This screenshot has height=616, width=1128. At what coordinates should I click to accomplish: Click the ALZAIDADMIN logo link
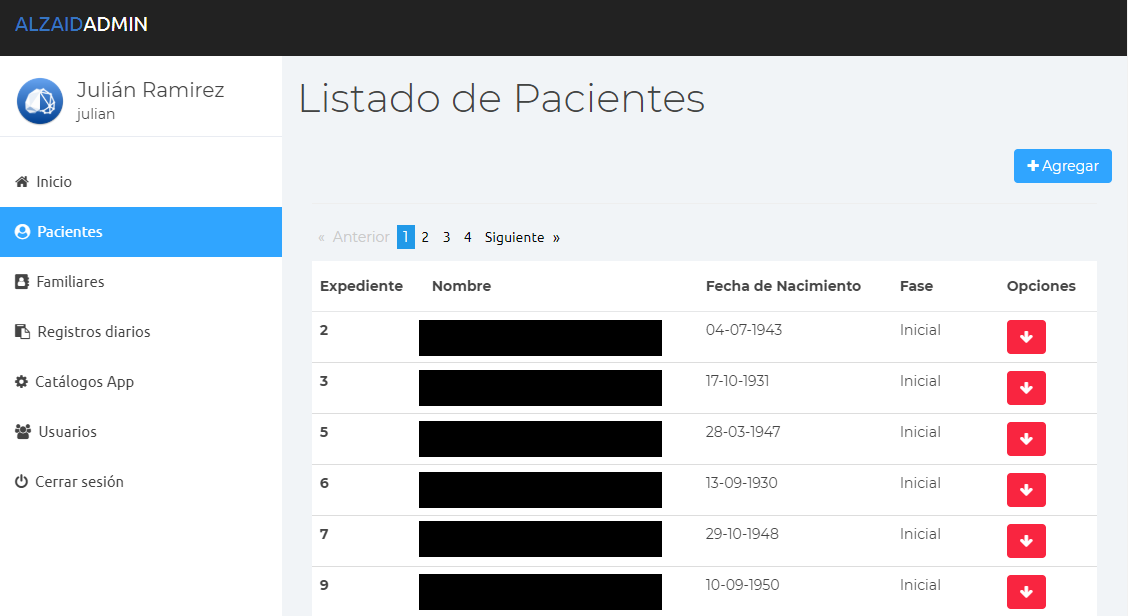point(81,24)
